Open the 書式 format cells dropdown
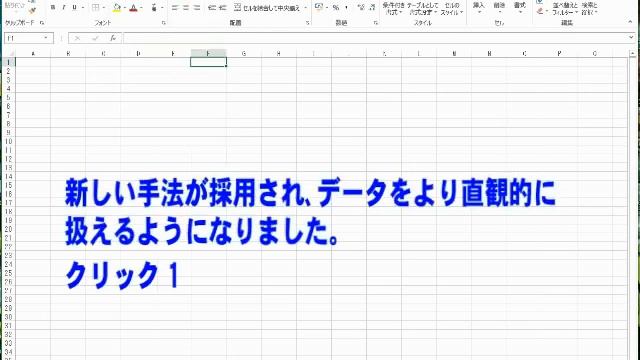This screenshot has height=360, width=640. click(x=520, y=7)
